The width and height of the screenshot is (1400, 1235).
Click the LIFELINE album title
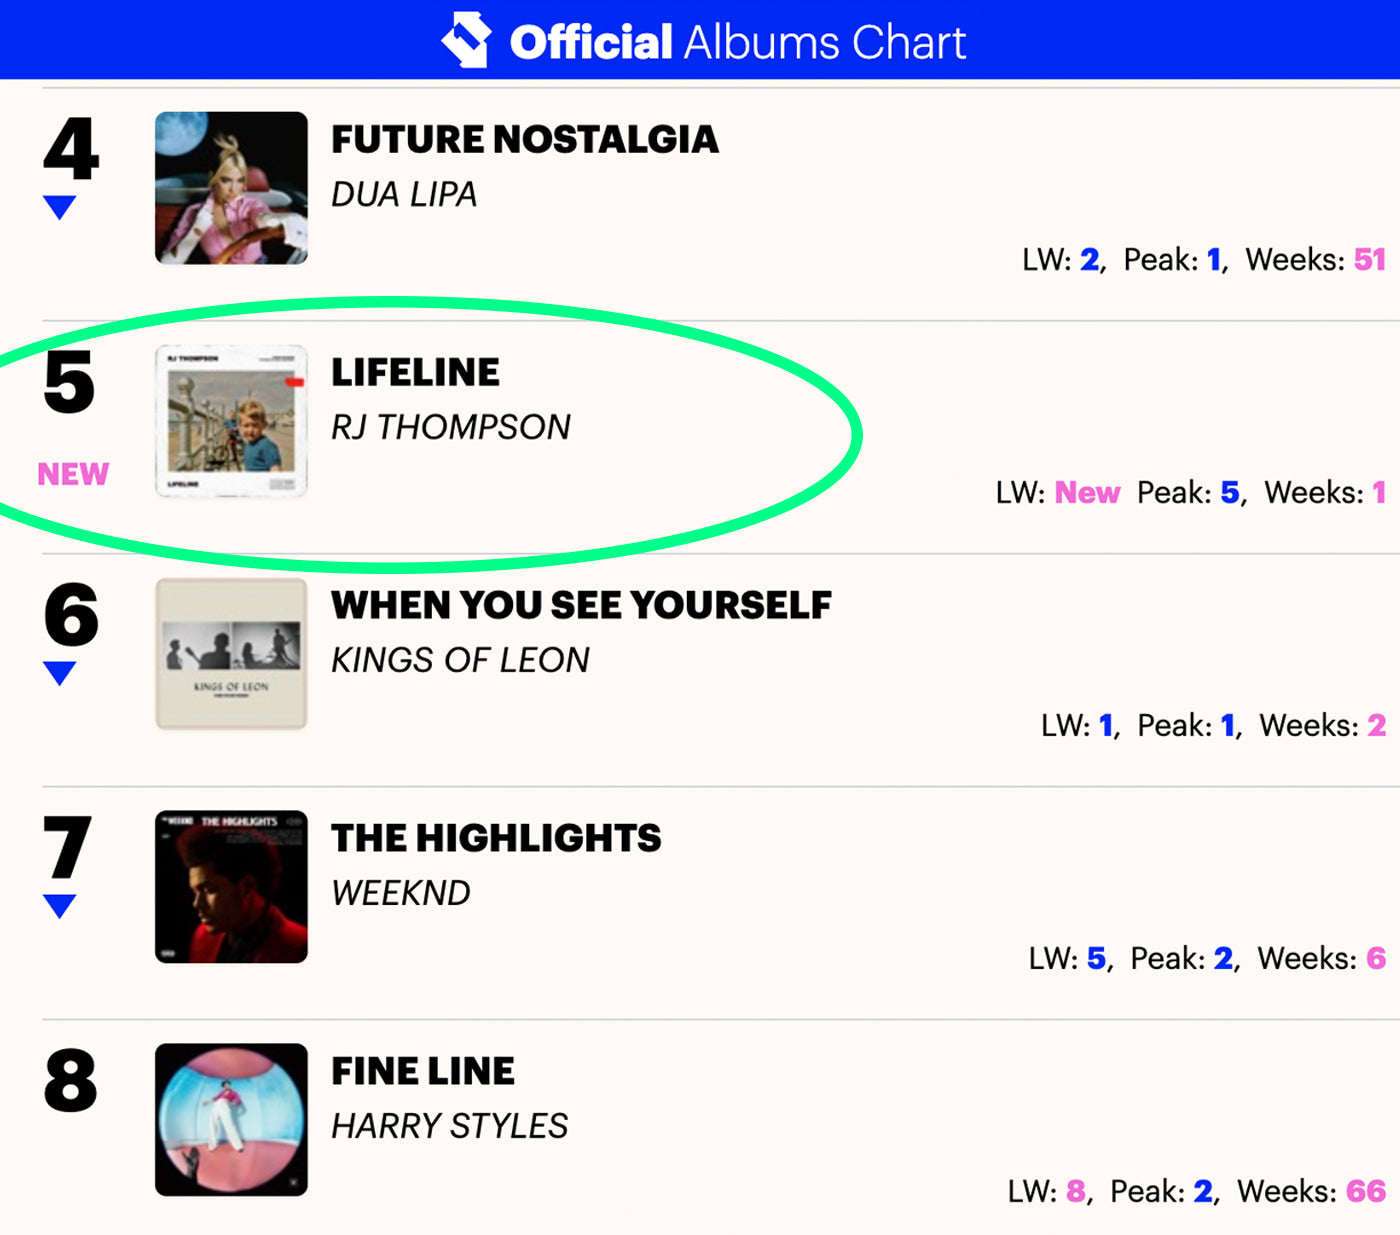pyautogui.click(x=415, y=373)
